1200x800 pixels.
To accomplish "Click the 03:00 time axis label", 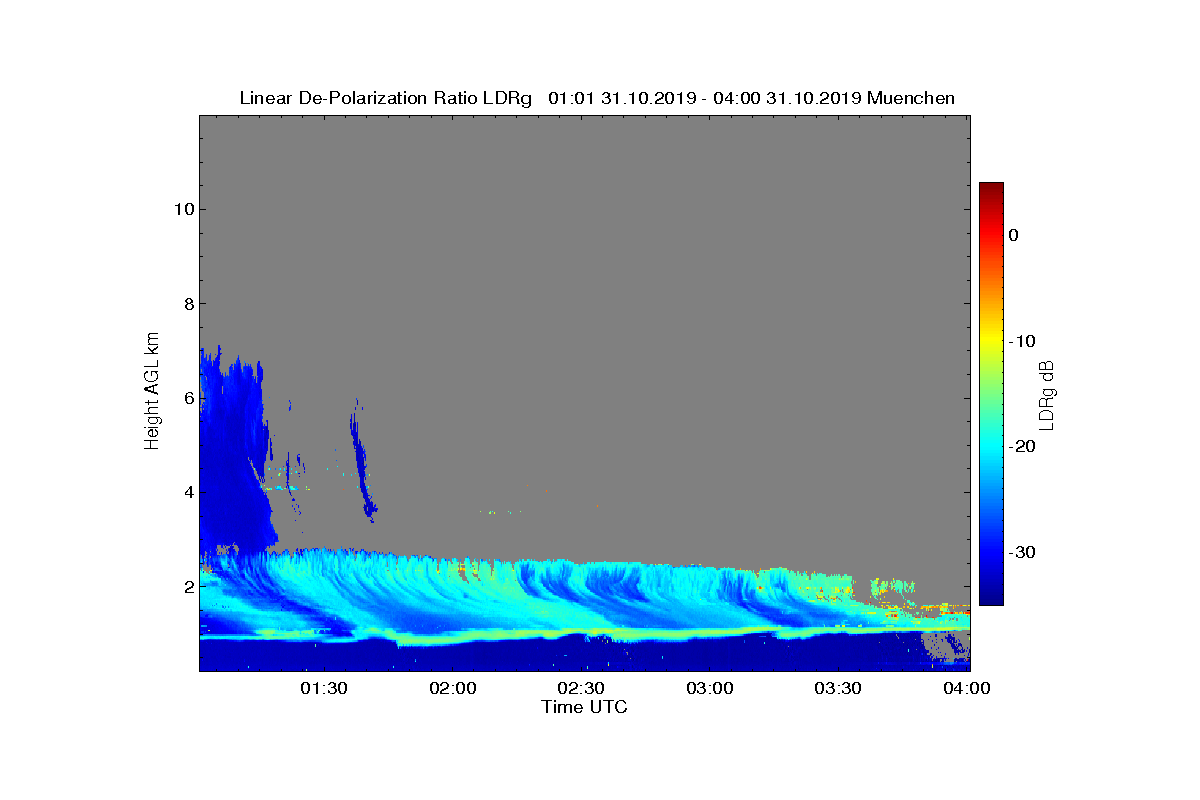I will pyautogui.click(x=710, y=690).
